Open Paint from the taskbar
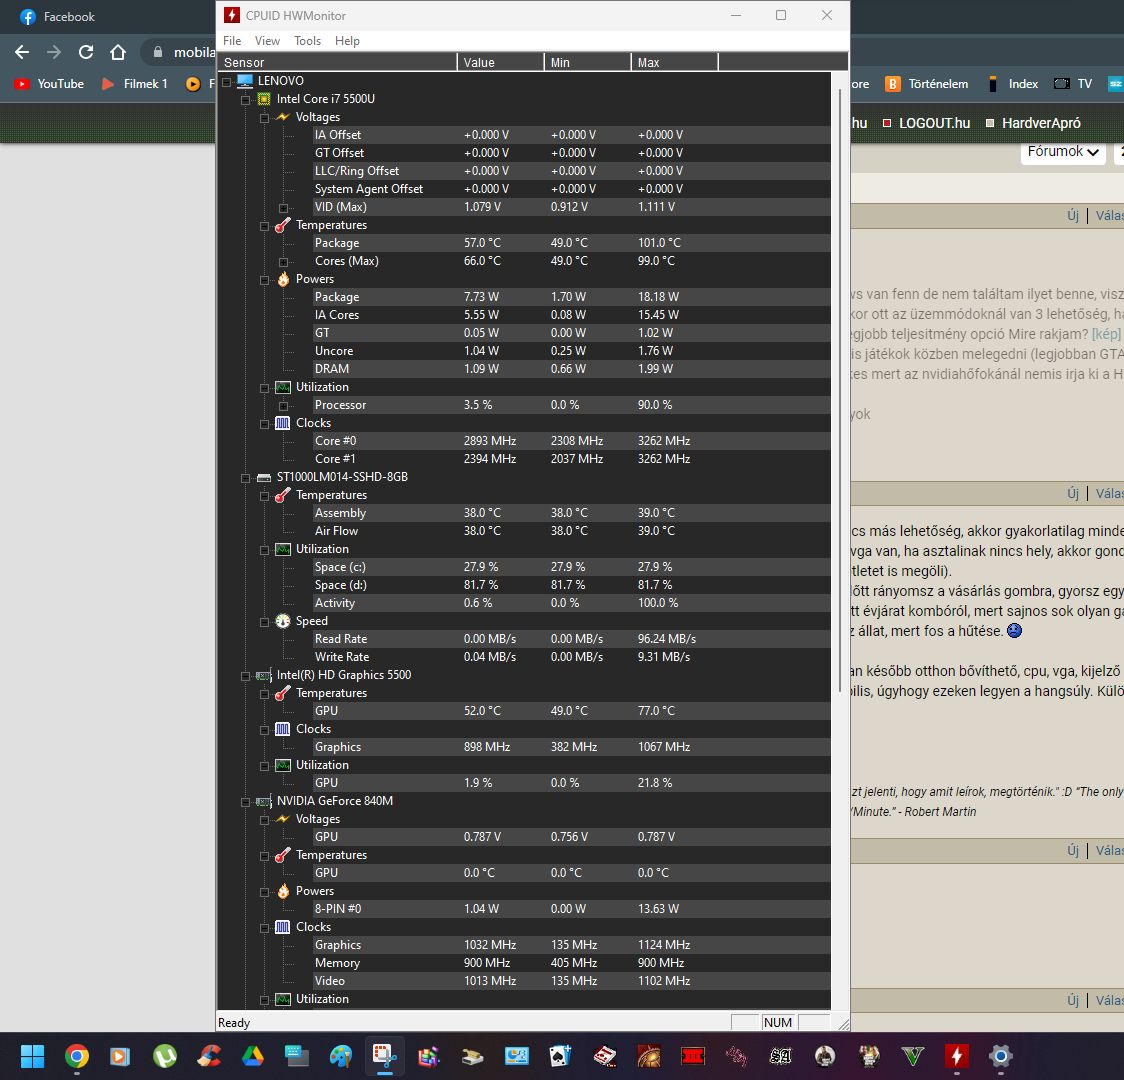 (340, 1056)
